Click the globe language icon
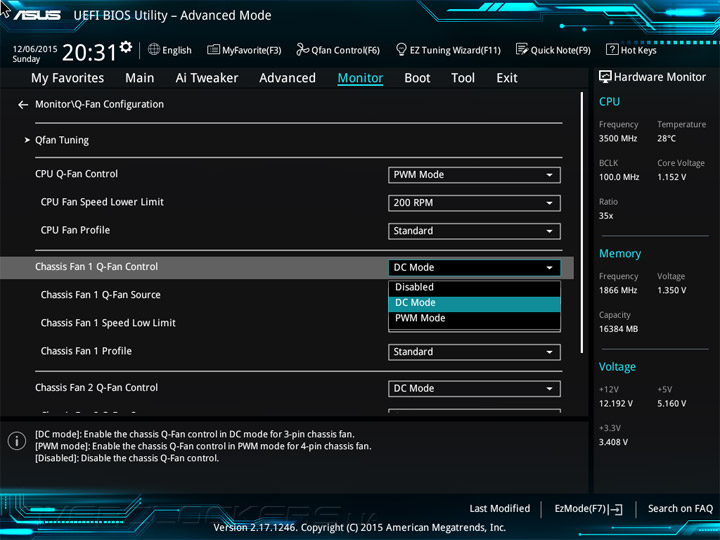 coord(154,49)
